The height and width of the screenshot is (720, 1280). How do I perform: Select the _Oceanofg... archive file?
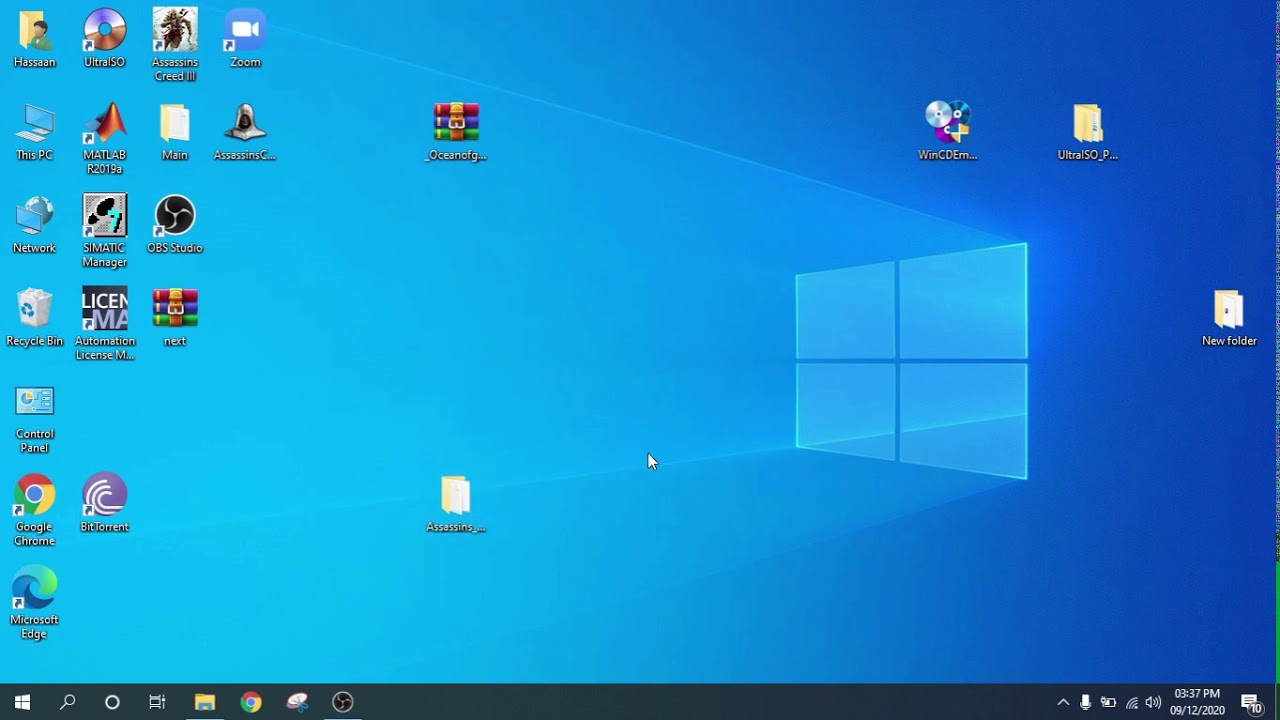pyautogui.click(x=456, y=132)
